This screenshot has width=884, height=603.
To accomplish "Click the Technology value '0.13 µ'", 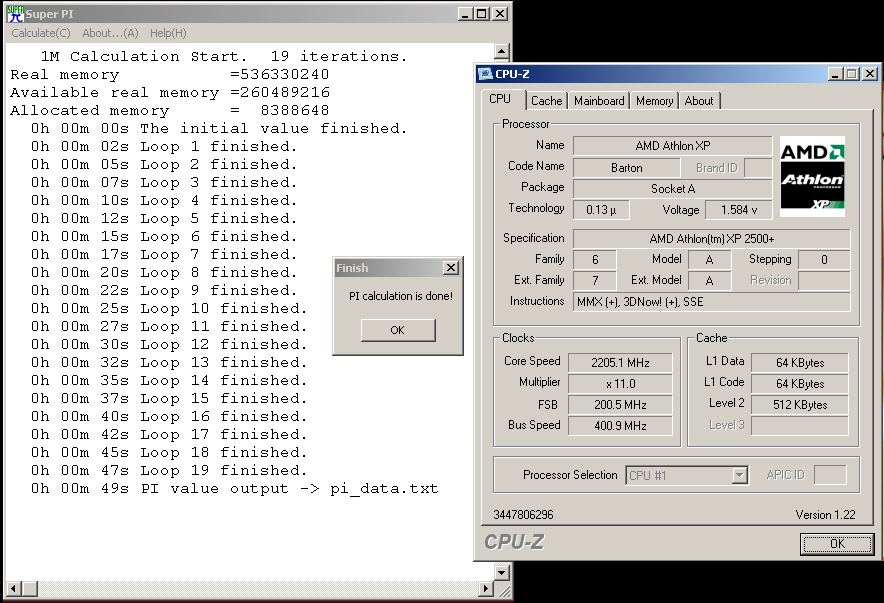I will pyautogui.click(x=601, y=210).
